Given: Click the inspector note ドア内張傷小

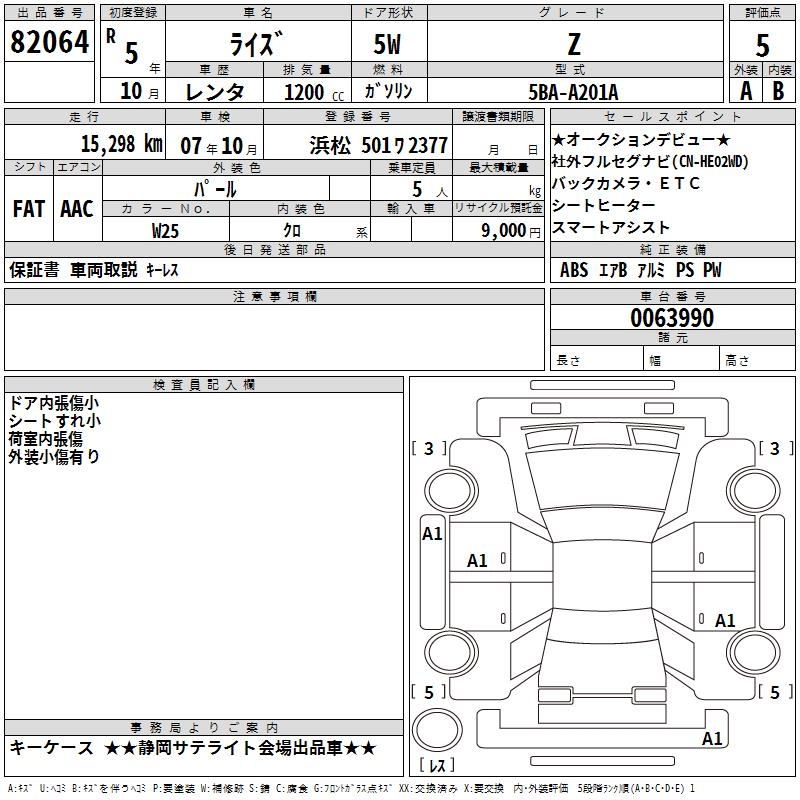Looking at the screenshot, I should pyautogui.click(x=54, y=403).
